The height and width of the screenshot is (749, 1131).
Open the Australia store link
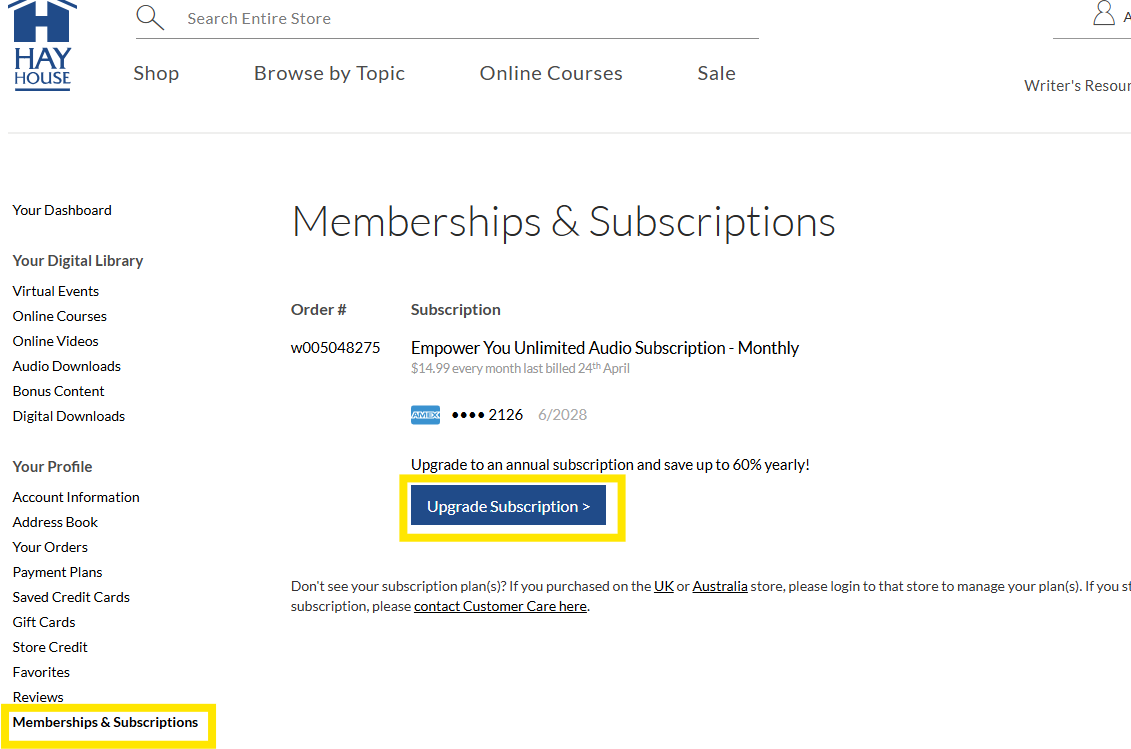(720, 586)
